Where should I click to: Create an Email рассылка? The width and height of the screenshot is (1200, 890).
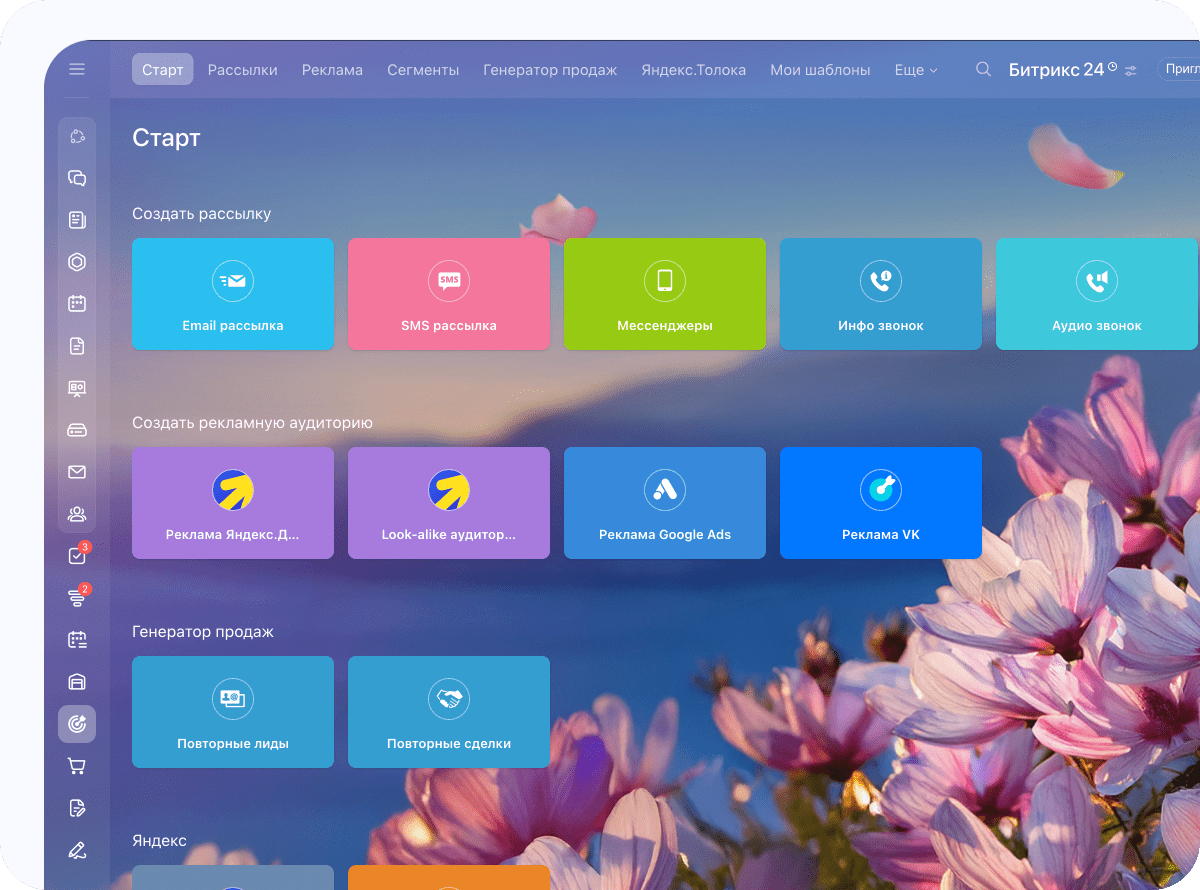click(x=233, y=294)
